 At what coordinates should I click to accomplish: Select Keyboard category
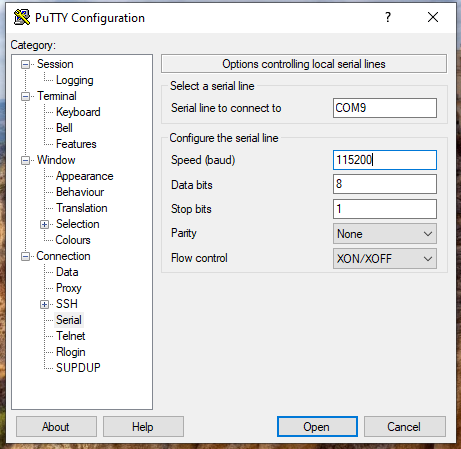(x=78, y=112)
